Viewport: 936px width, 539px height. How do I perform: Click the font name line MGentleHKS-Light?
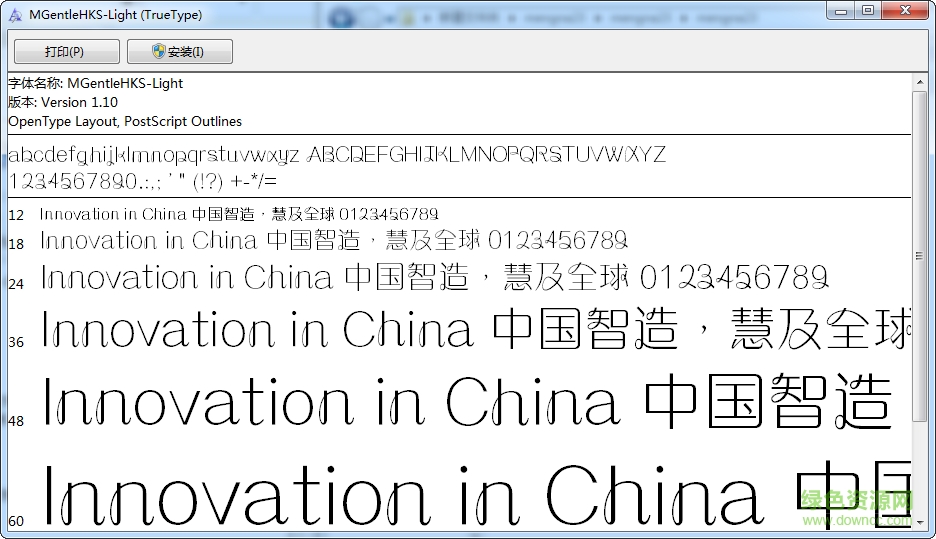[x=96, y=83]
